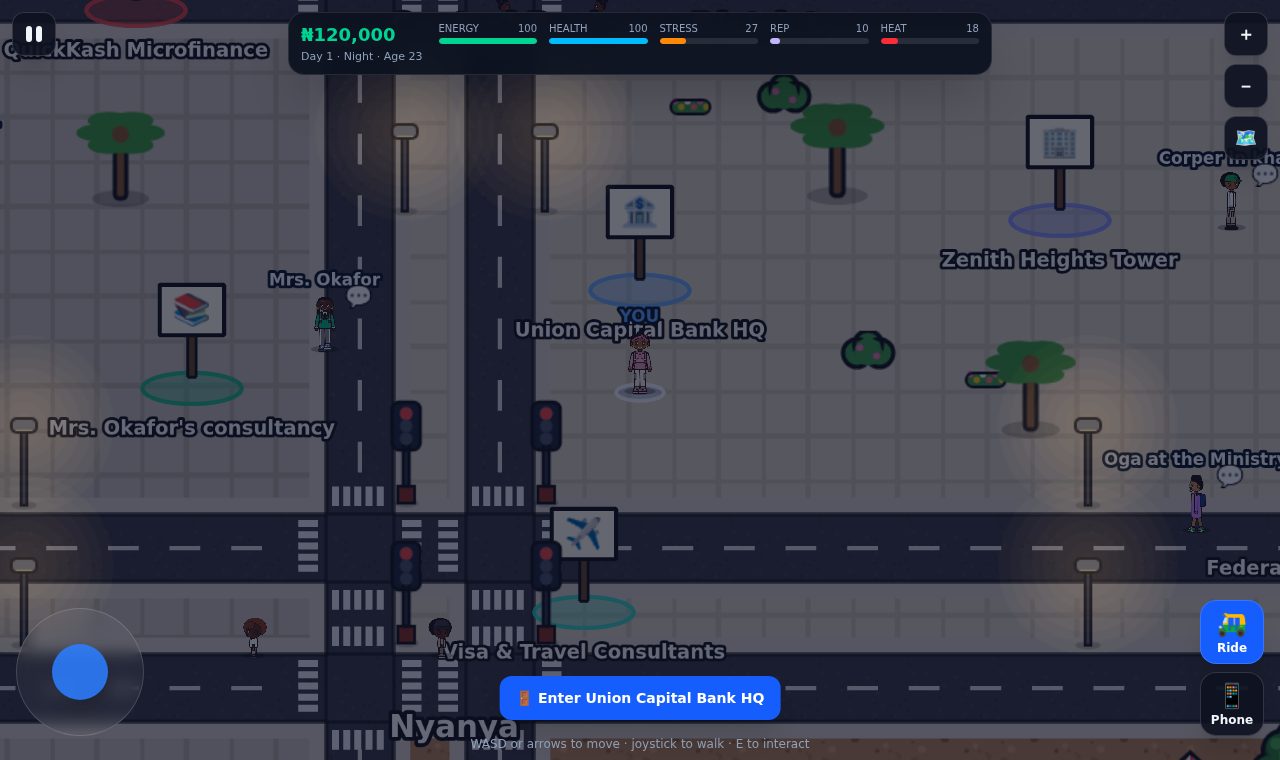Viewport: 1280px width, 760px height.
Task: Click the Union Capital Bank HQ label
Action: [x=640, y=330]
